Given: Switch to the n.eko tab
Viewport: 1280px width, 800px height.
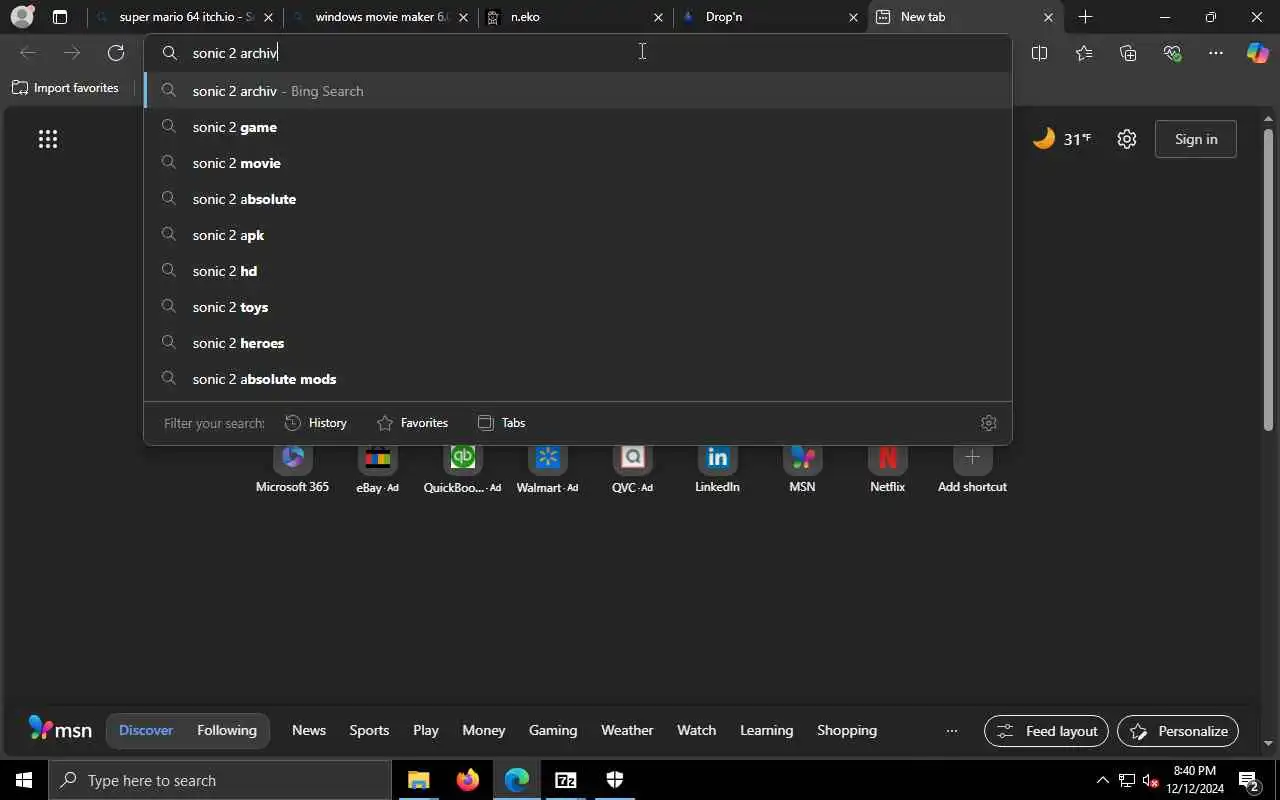Looking at the screenshot, I should pyautogui.click(x=575, y=17).
